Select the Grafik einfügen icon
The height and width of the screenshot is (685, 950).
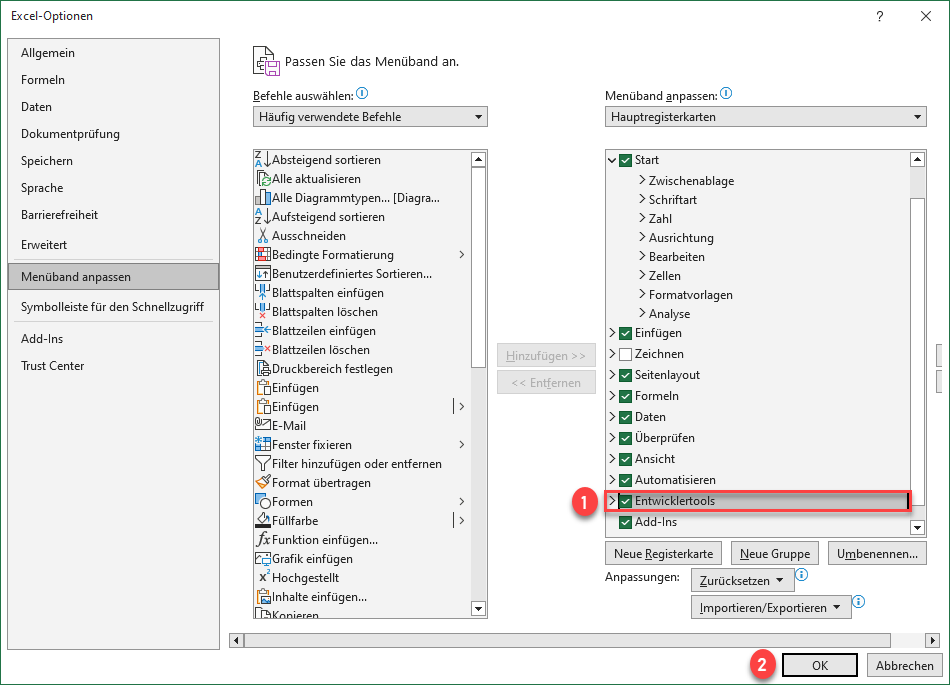[x=262, y=559]
